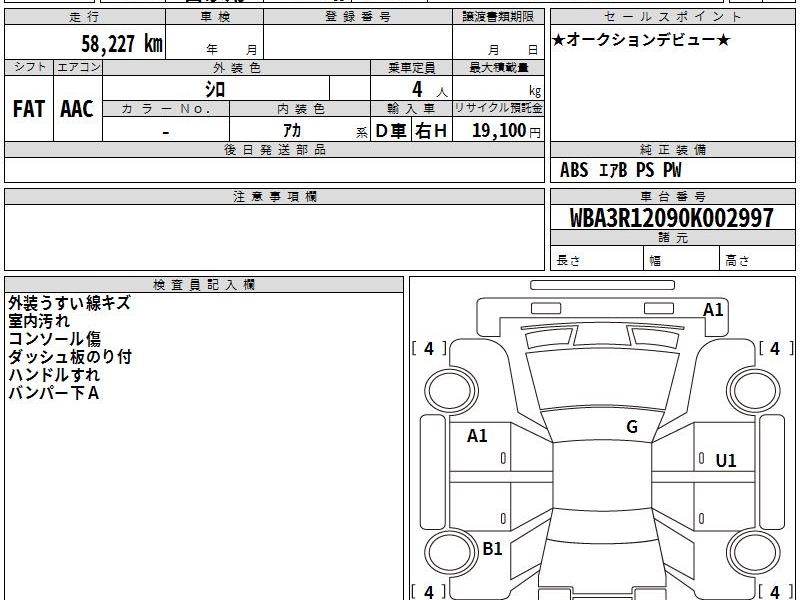Viewport: 800px width, 600px height.
Task: Select the A1 mark on the front bumper
Action: click(713, 310)
